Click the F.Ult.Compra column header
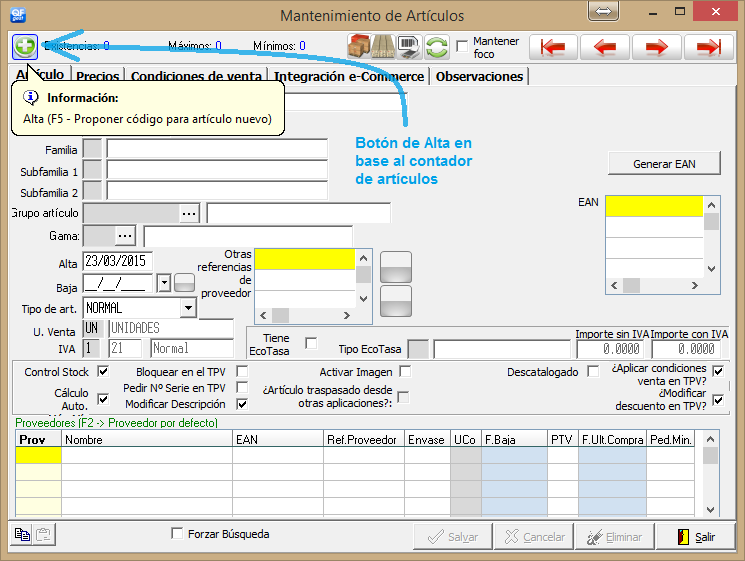 [612, 439]
